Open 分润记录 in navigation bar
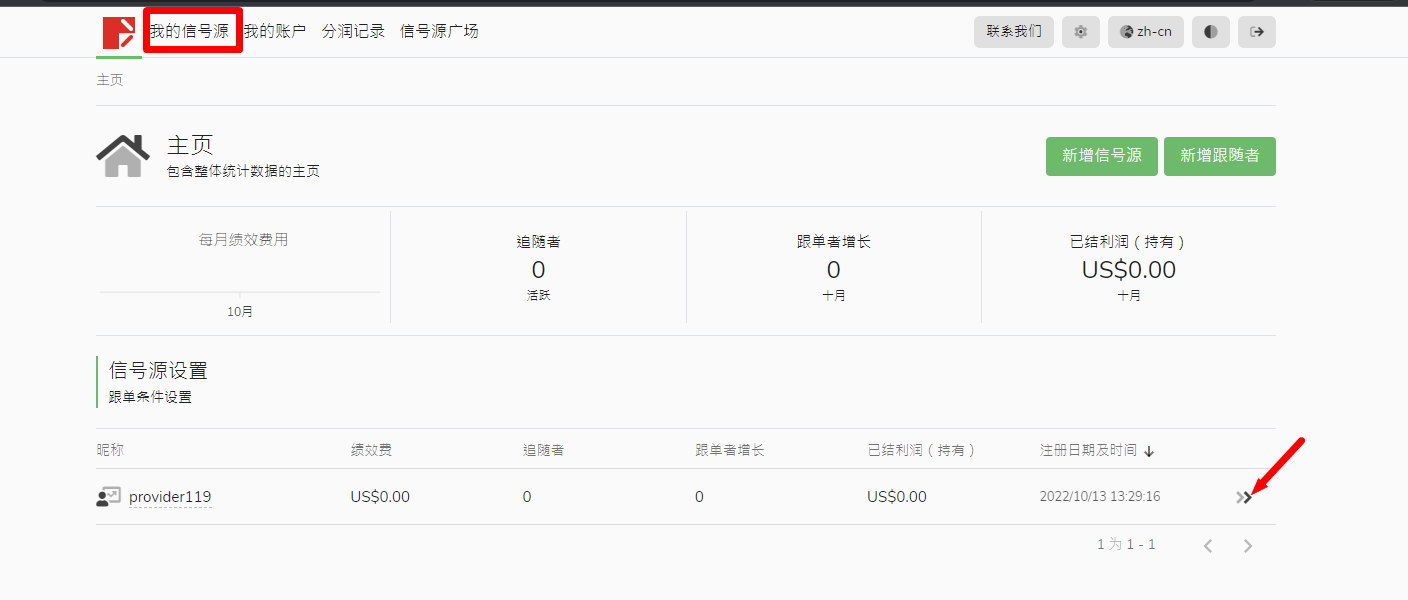Screen dimensions: 1408x600 click(x=353, y=31)
